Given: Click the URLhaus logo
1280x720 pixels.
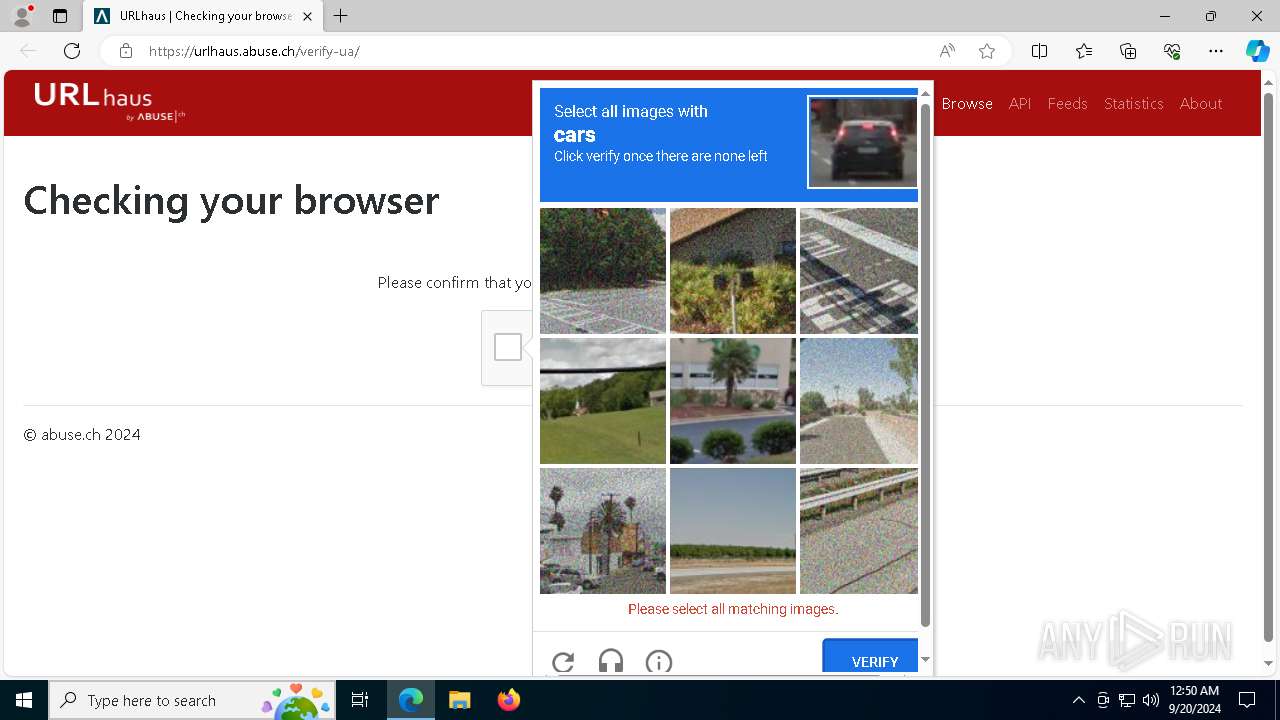Looking at the screenshot, I should 109,102.
